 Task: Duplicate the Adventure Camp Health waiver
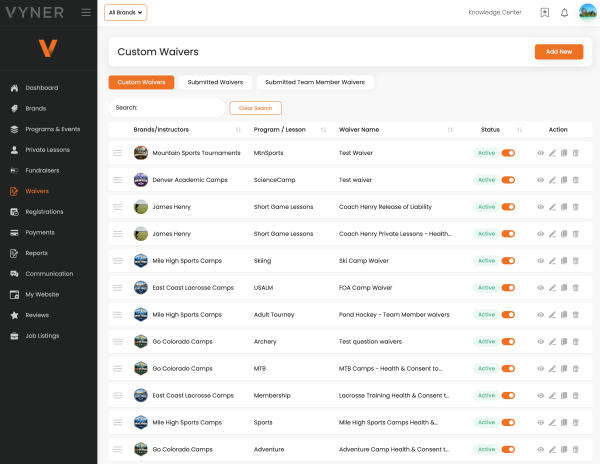point(564,449)
